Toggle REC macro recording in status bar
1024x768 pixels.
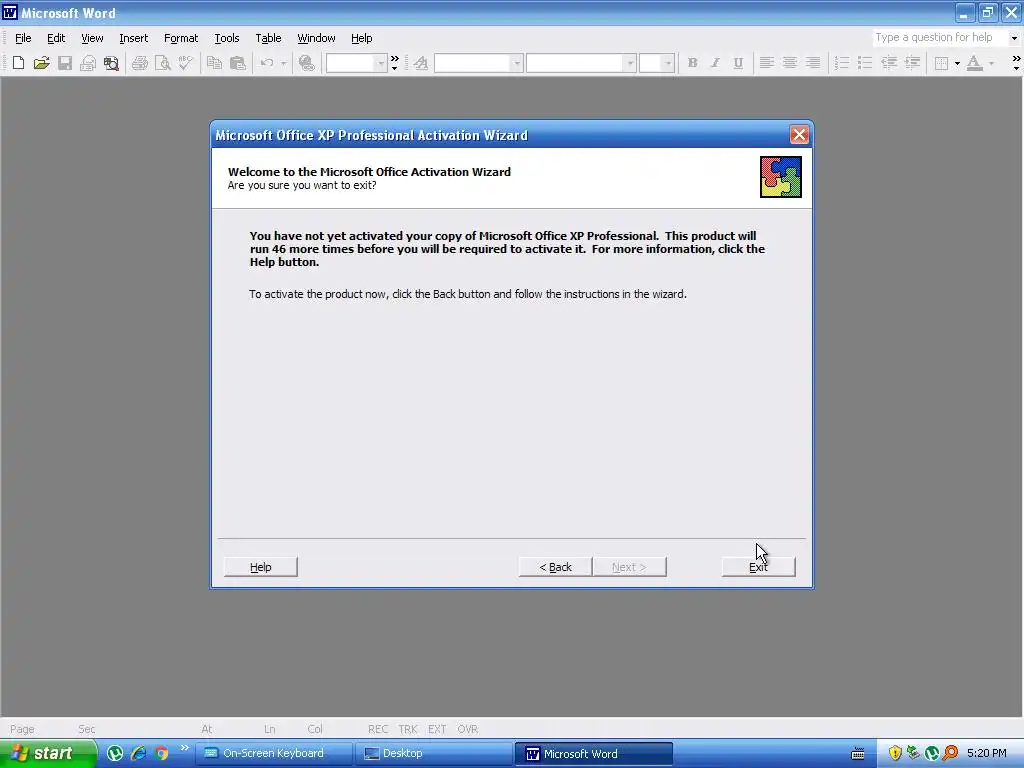[377, 729]
